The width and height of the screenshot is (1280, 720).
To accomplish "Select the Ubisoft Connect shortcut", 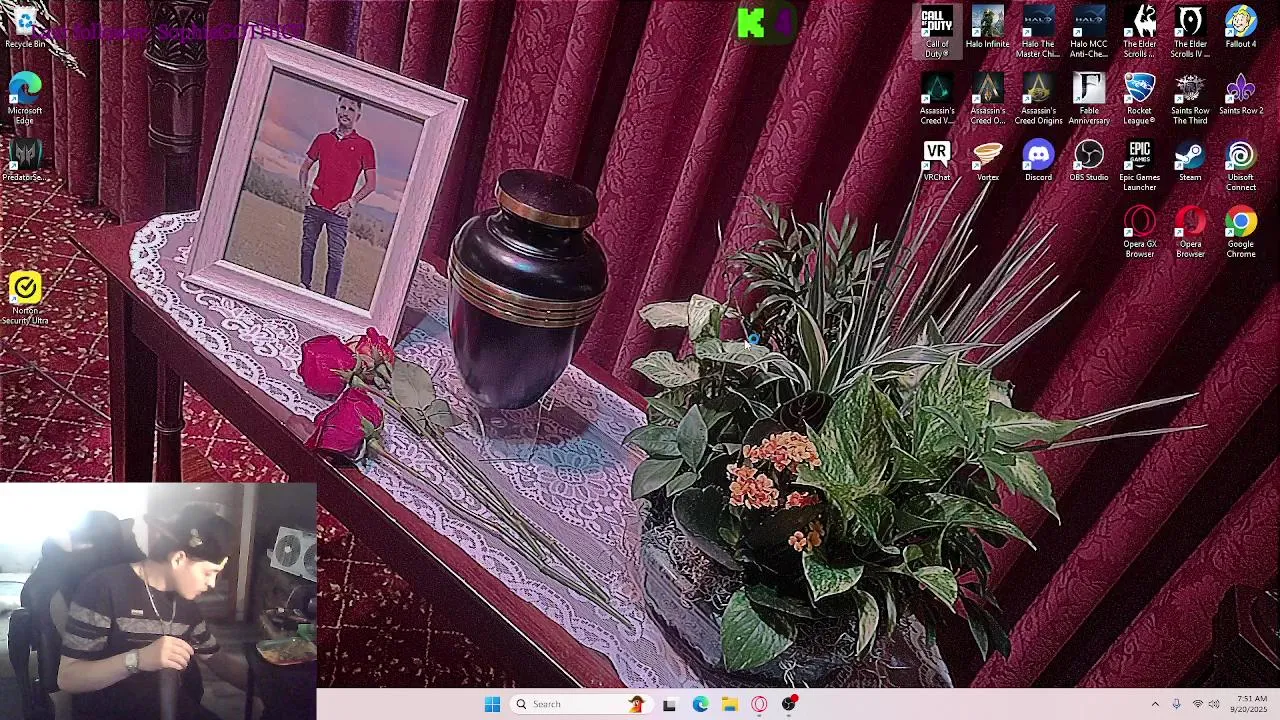I will click(1241, 166).
